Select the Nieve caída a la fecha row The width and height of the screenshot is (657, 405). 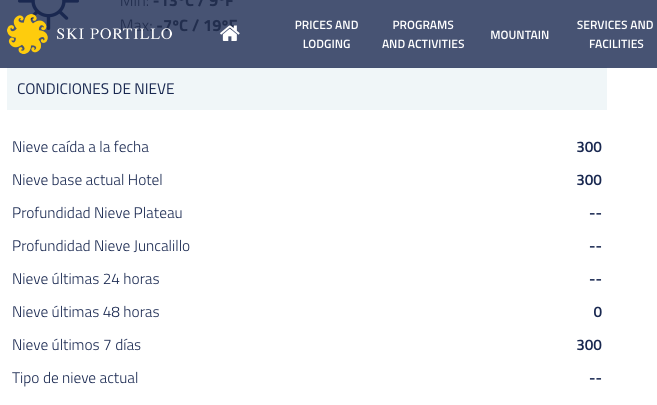click(x=307, y=147)
